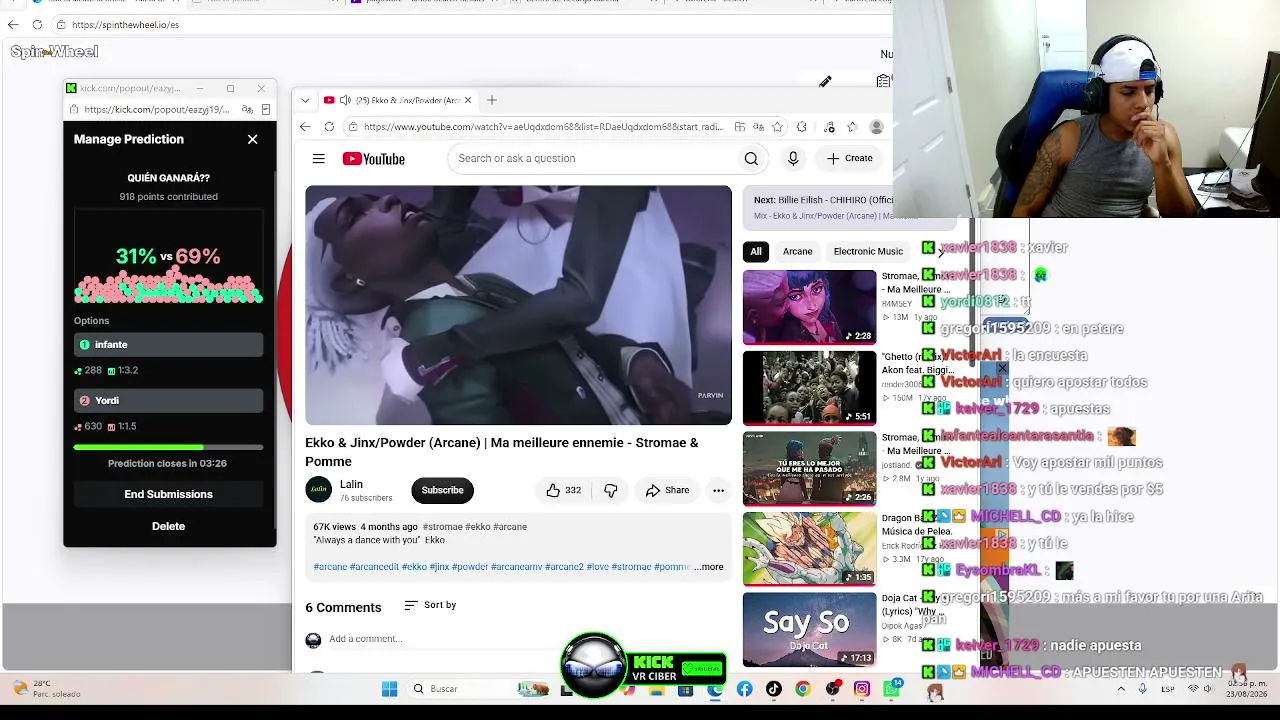Focus the YouTube search box
Image resolution: width=1280 pixels, height=720 pixels.
pyautogui.click(x=595, y=158)
